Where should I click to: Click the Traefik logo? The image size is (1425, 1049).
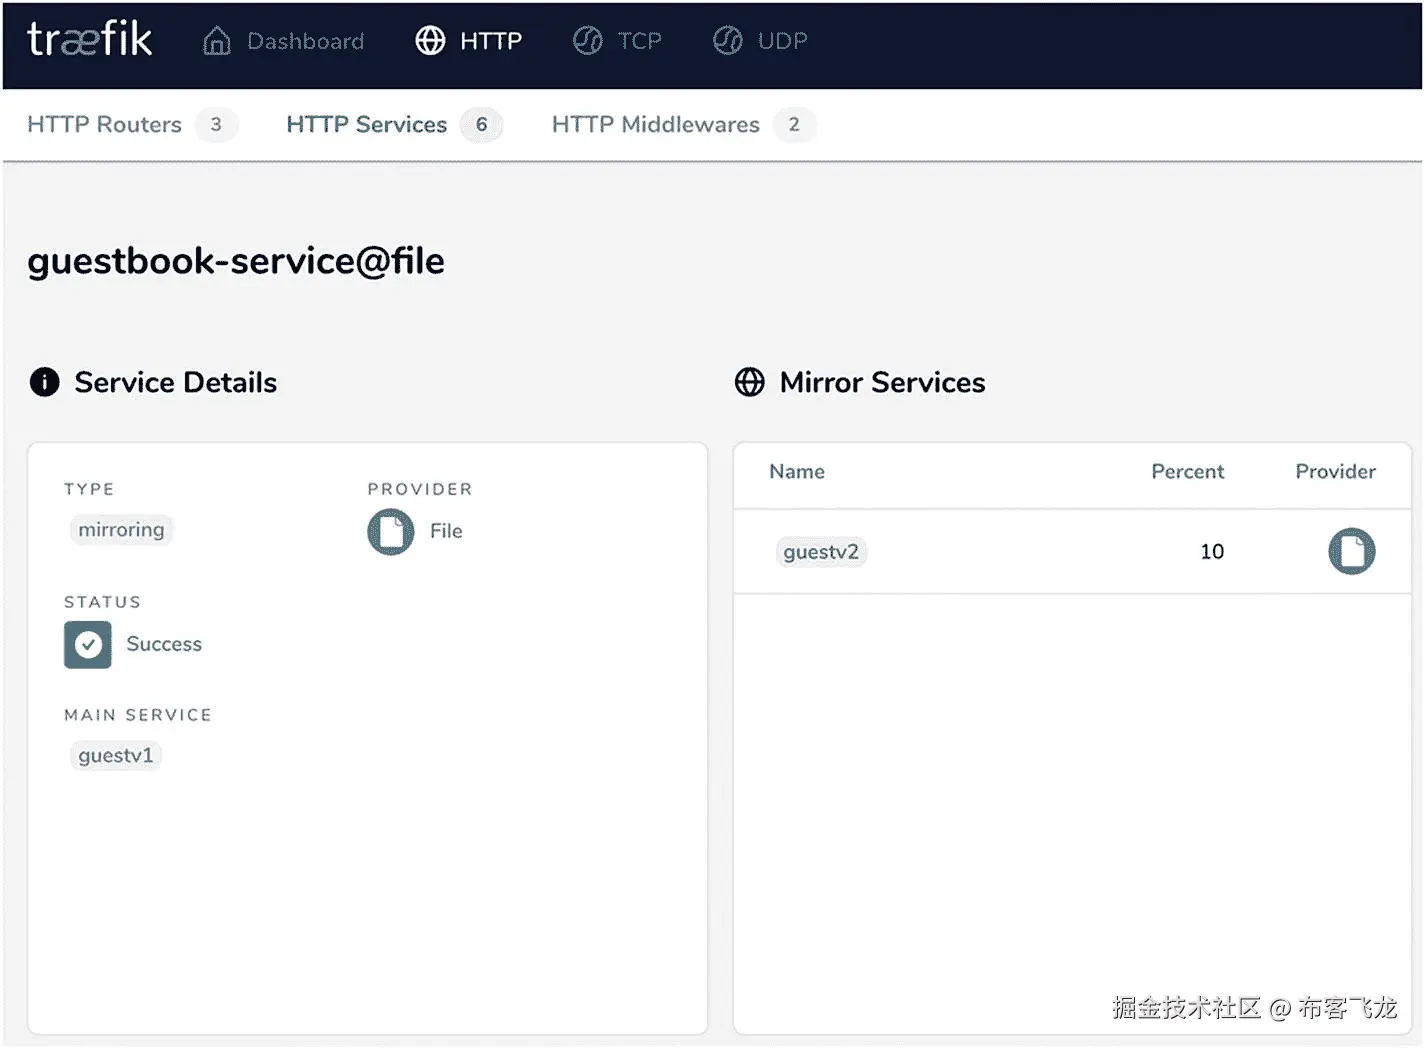click(89, 40)
